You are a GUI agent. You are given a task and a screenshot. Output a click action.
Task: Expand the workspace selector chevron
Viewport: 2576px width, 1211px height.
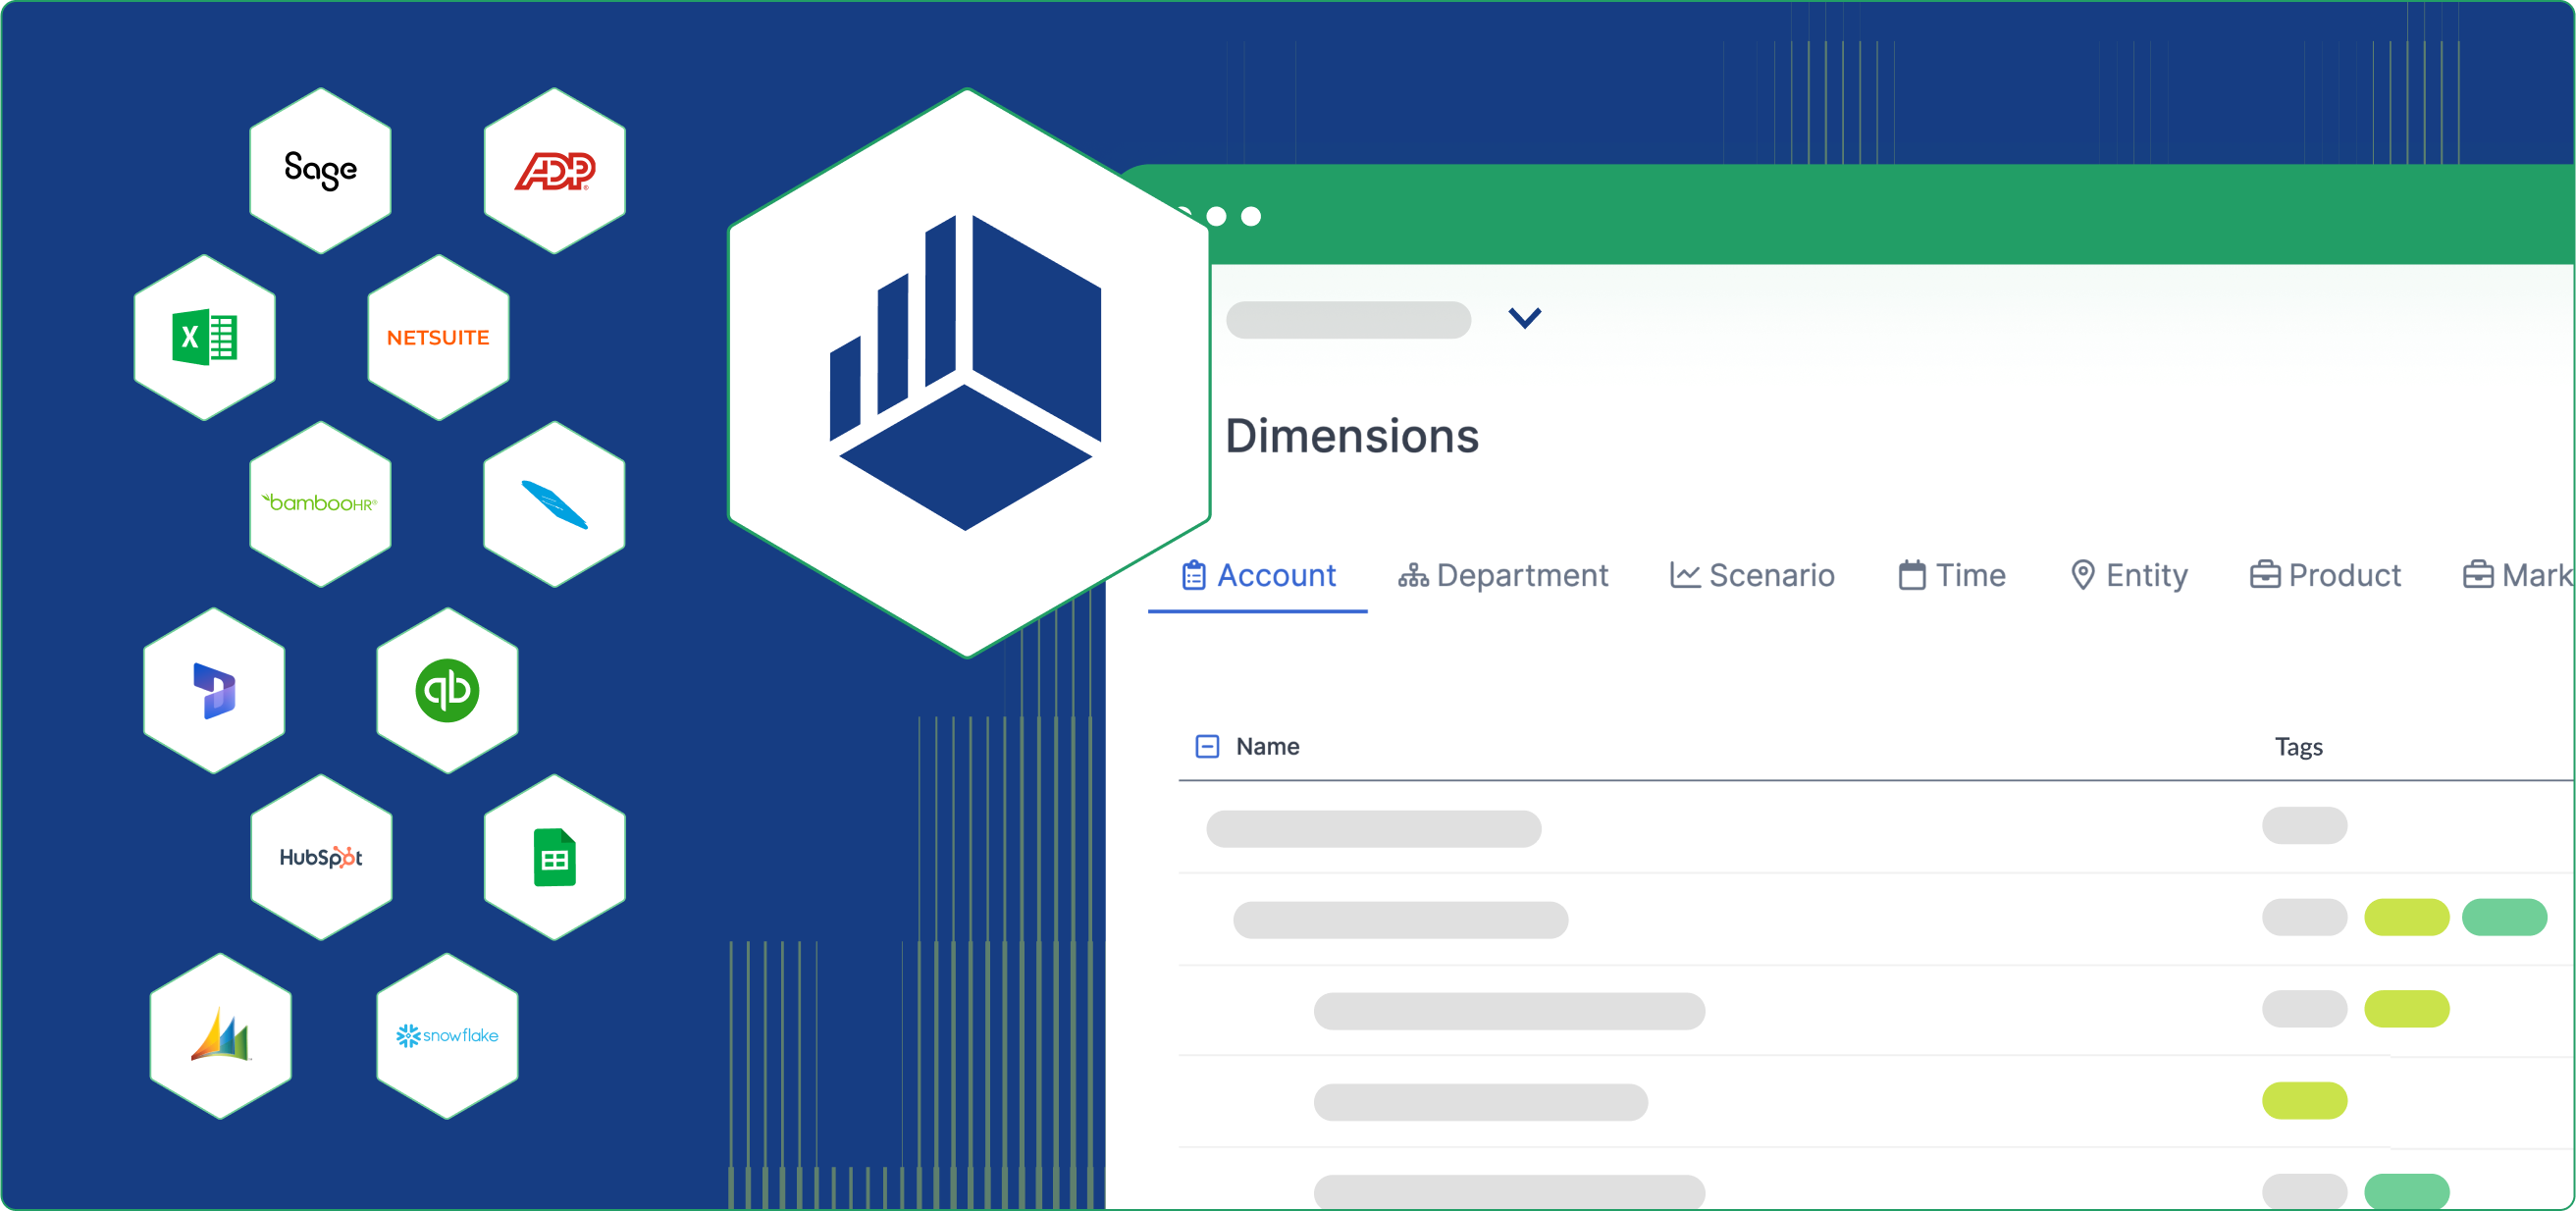[x=1525, y=318]
